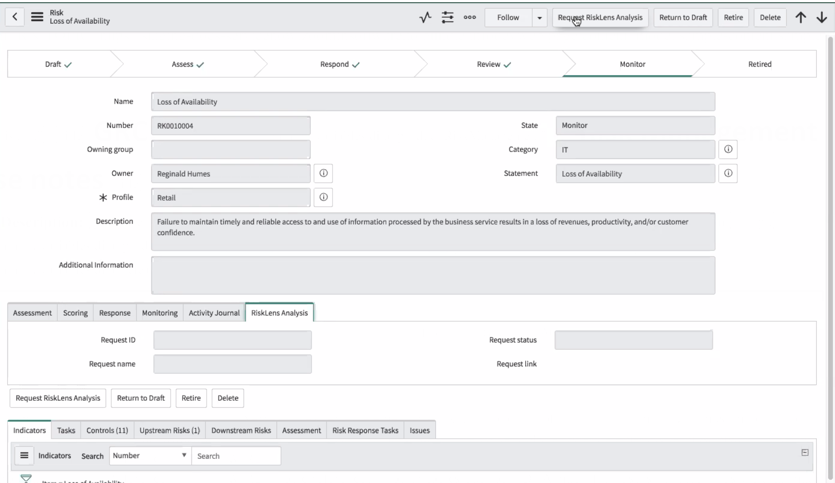This screenshot has height=483, width=835.
Task: Click Follow button
Action: pyautogui.click(x=508, y=18)
